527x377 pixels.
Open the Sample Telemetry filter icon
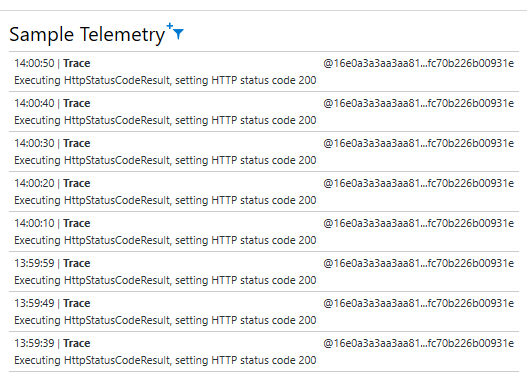click(x=176, y=32)
